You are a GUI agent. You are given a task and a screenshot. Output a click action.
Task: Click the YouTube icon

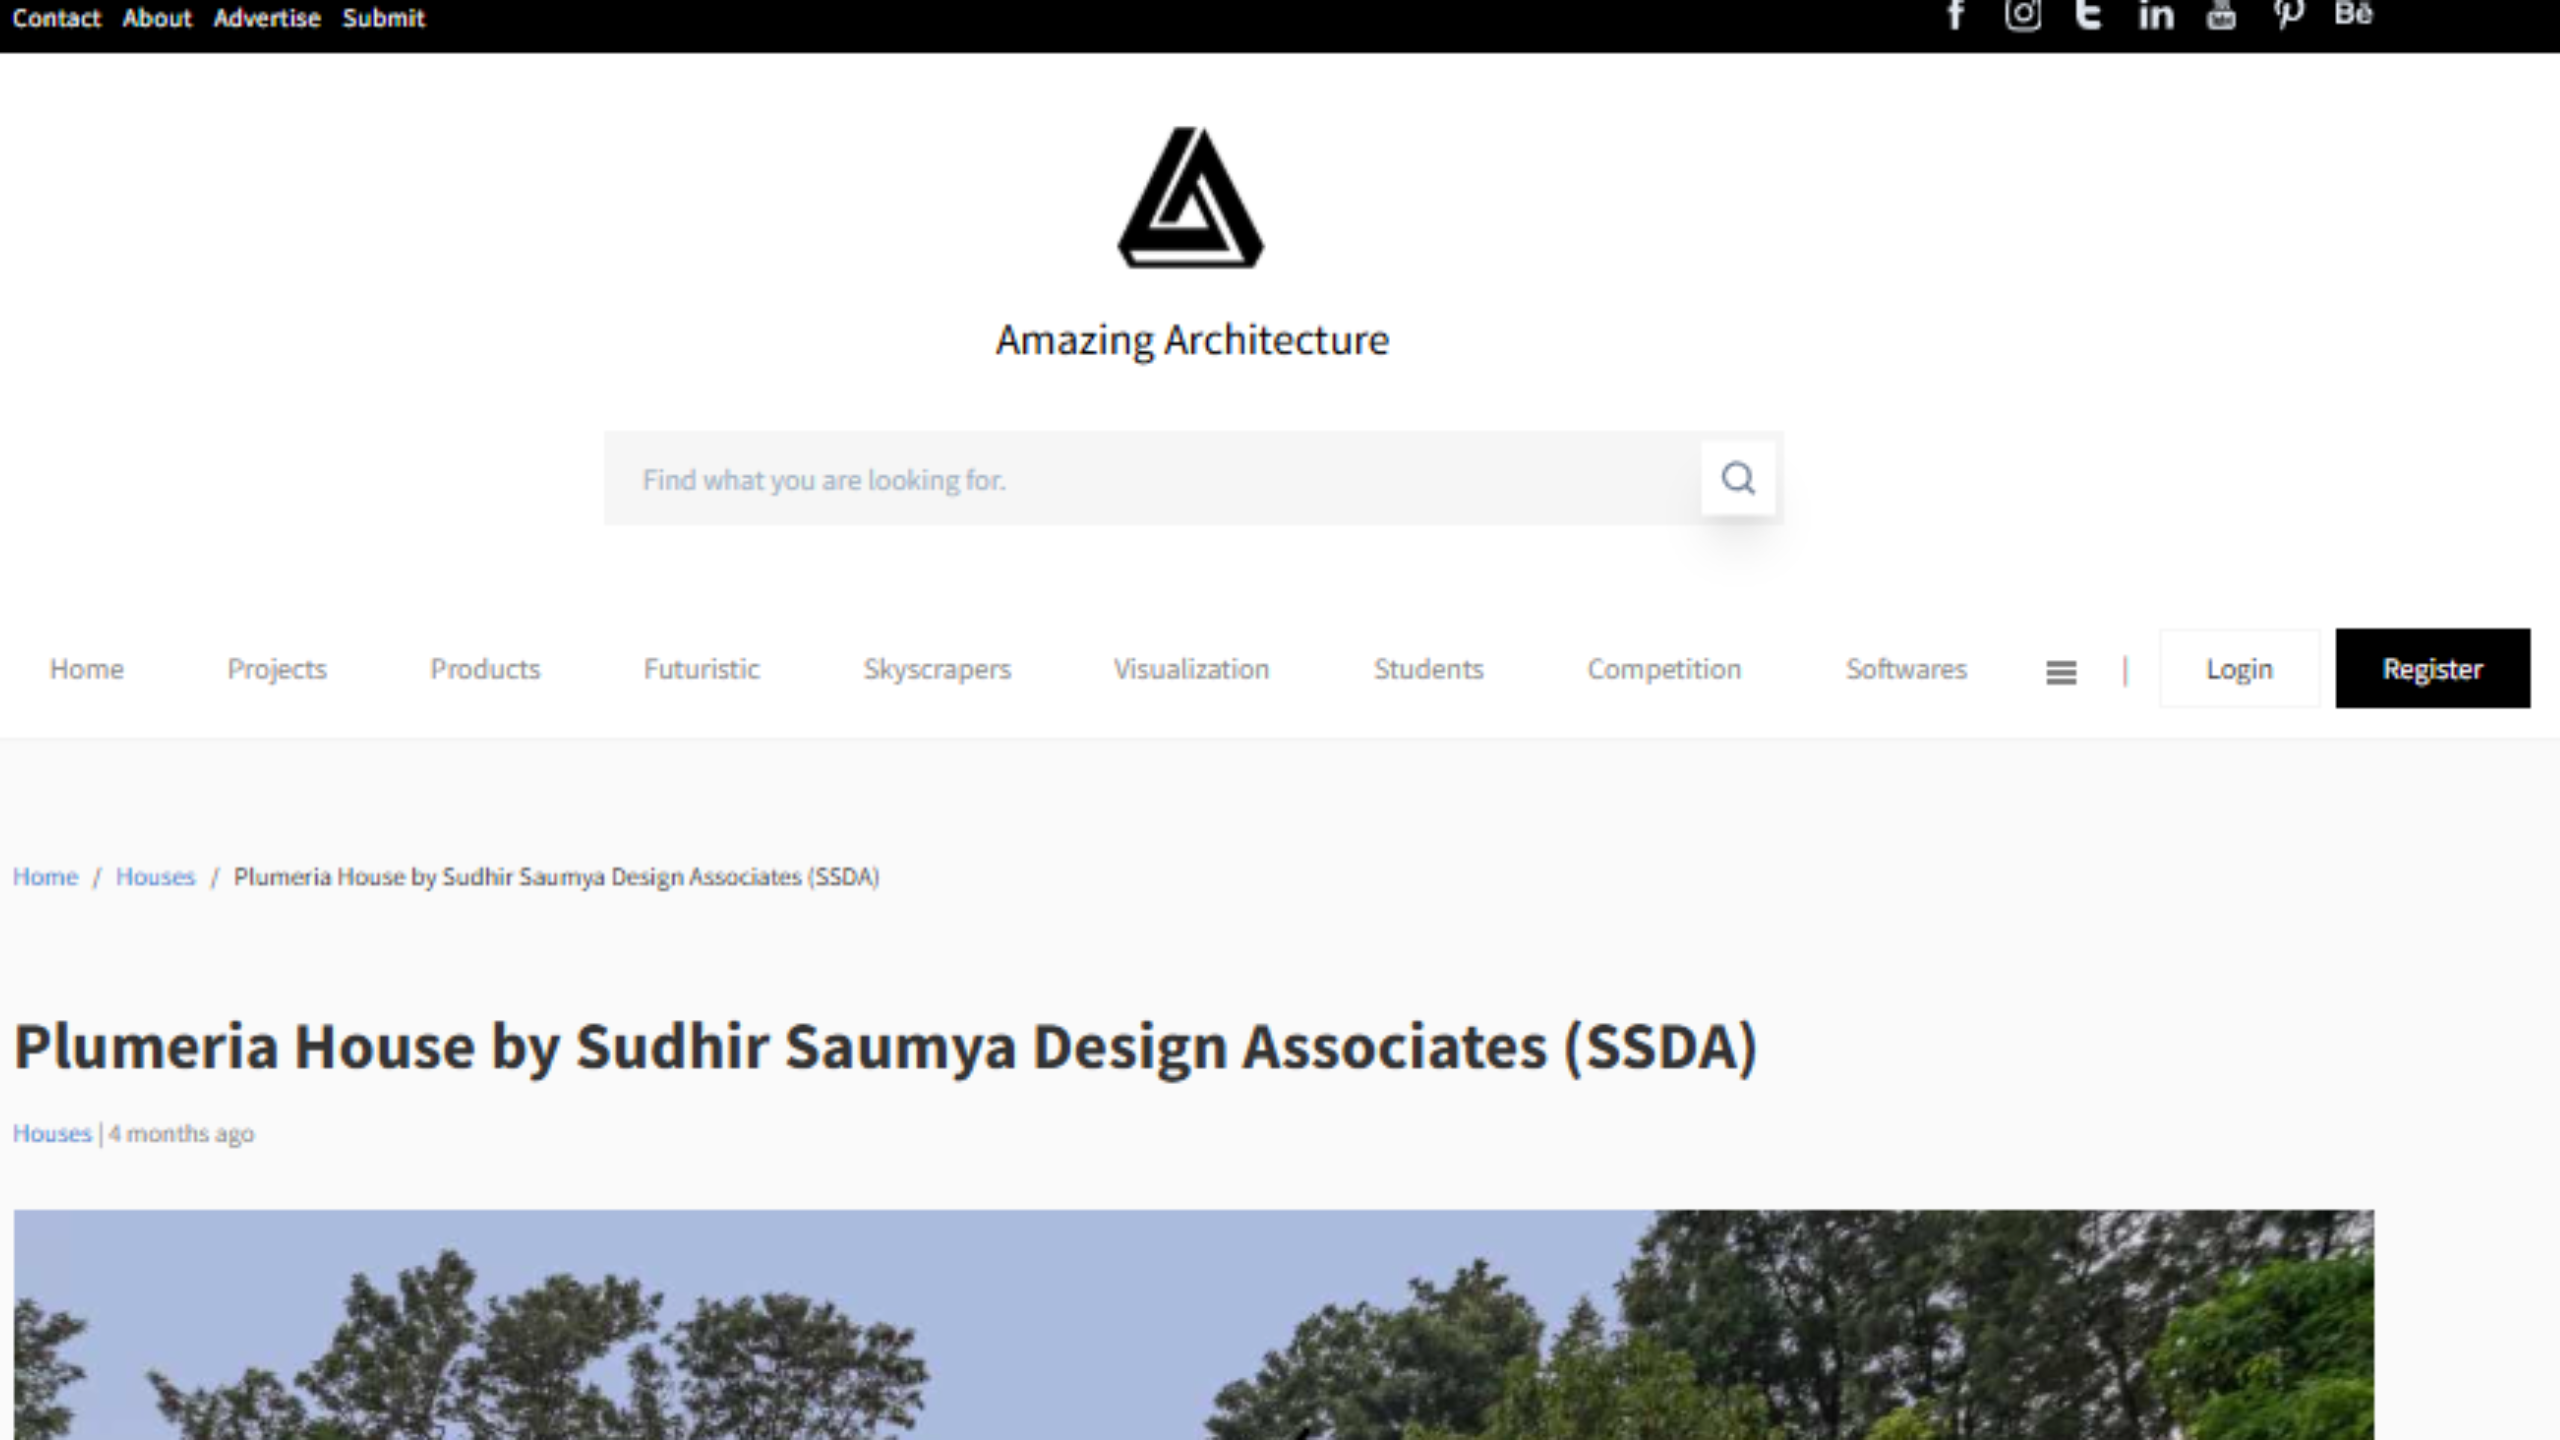point(2221,15)
